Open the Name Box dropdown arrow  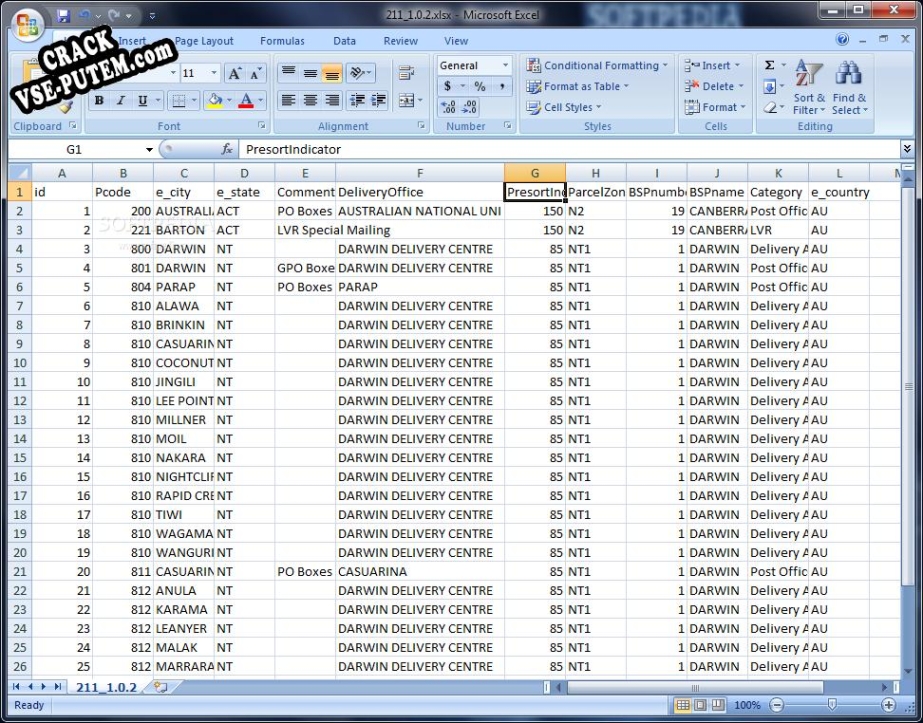[x=150, y=149]
